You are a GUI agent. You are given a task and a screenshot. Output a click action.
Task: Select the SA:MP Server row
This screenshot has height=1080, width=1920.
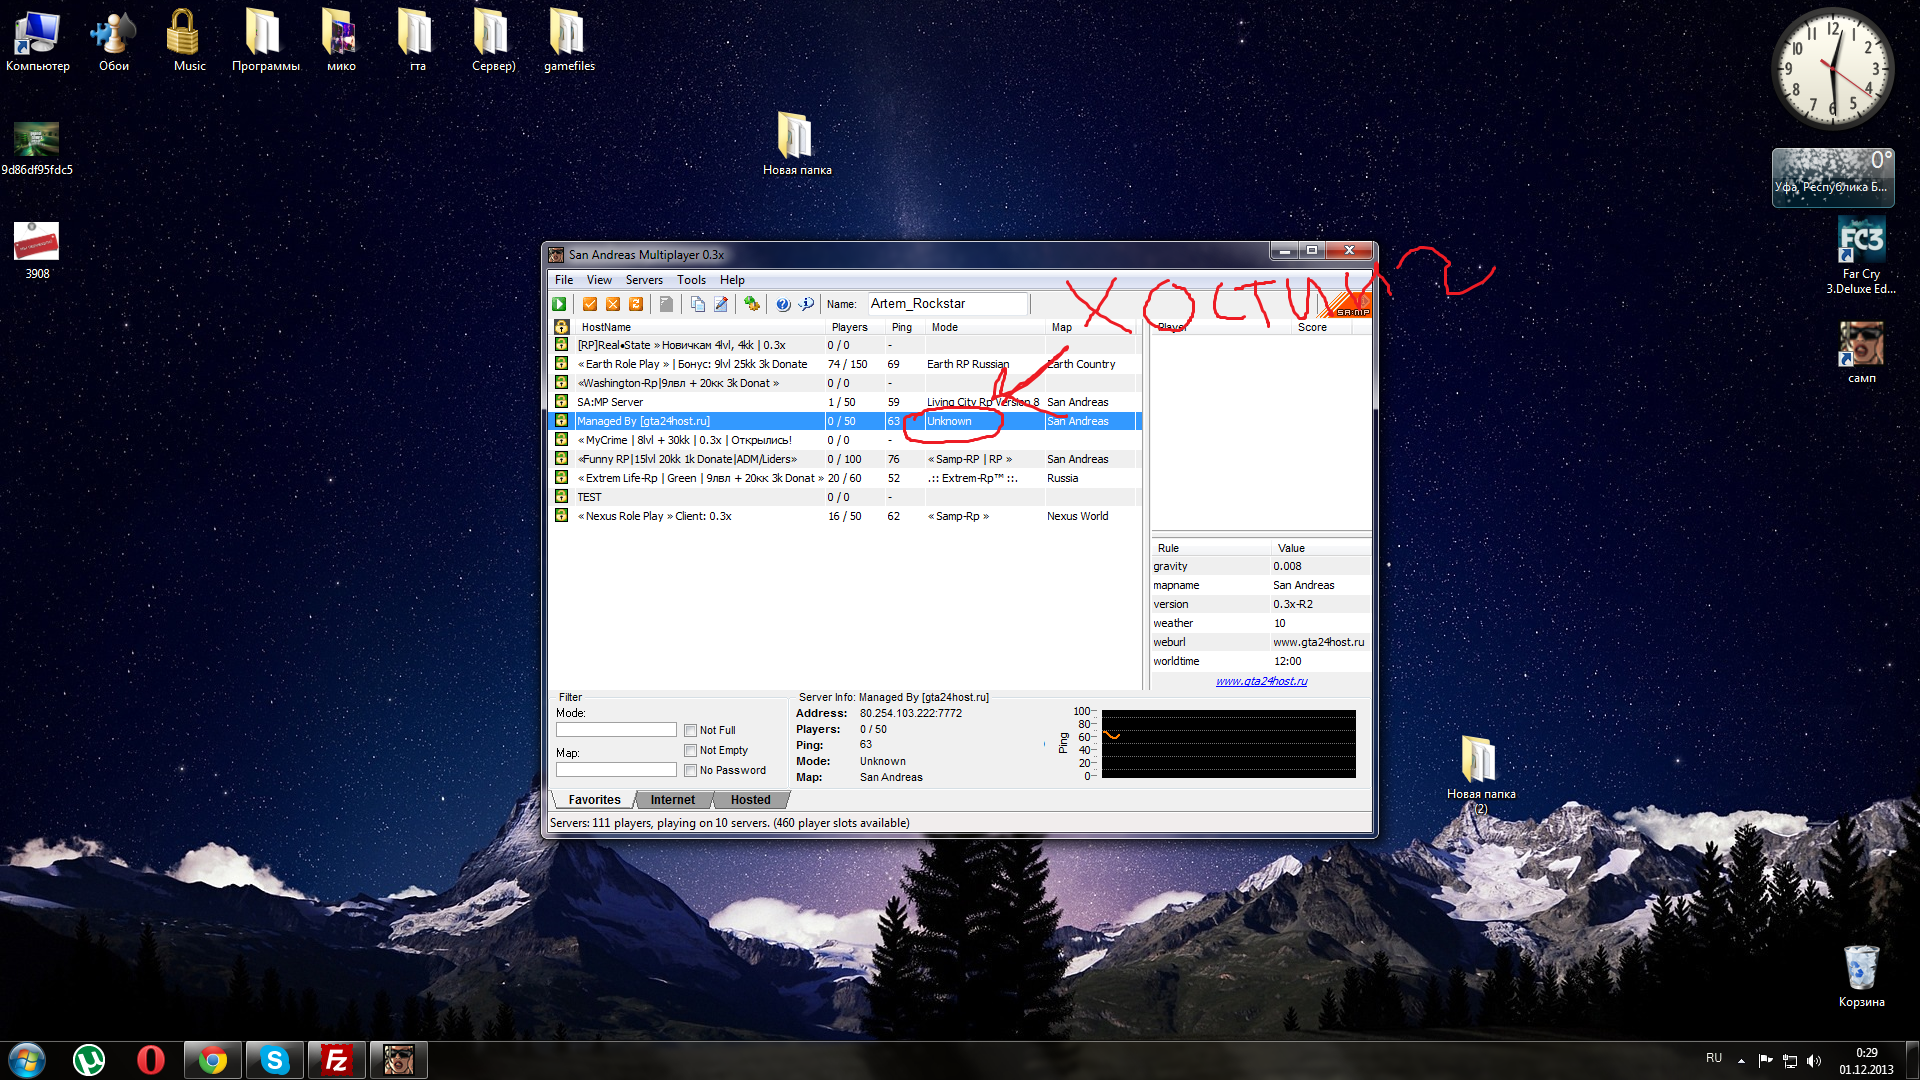coord(845,402)
